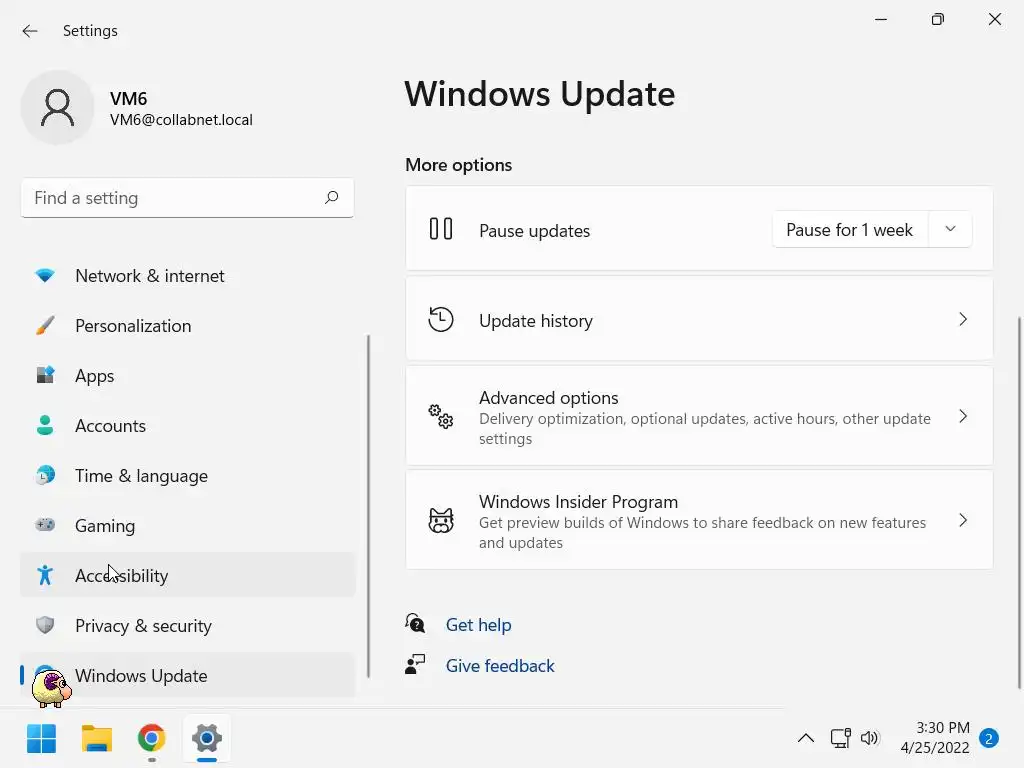Click the Advanced options gears icon
The image size is (1024, 768).
tap(441, 416)
